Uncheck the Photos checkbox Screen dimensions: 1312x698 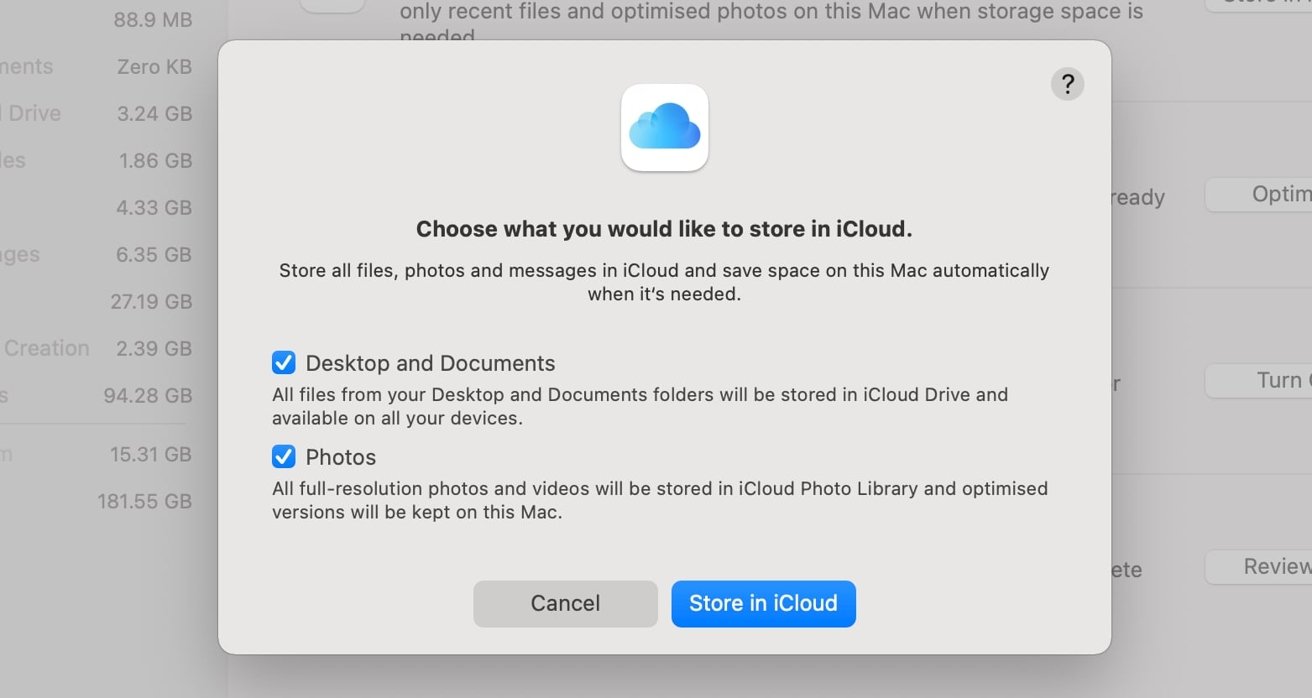[284, 456]
